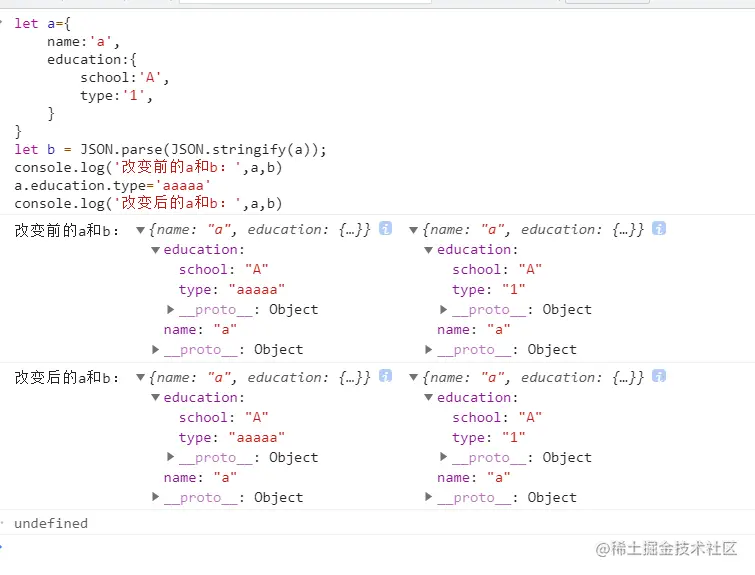
Task: Click type: "1" in 改变后 right object
Action: pyautogui.click(x=489, y=437)
